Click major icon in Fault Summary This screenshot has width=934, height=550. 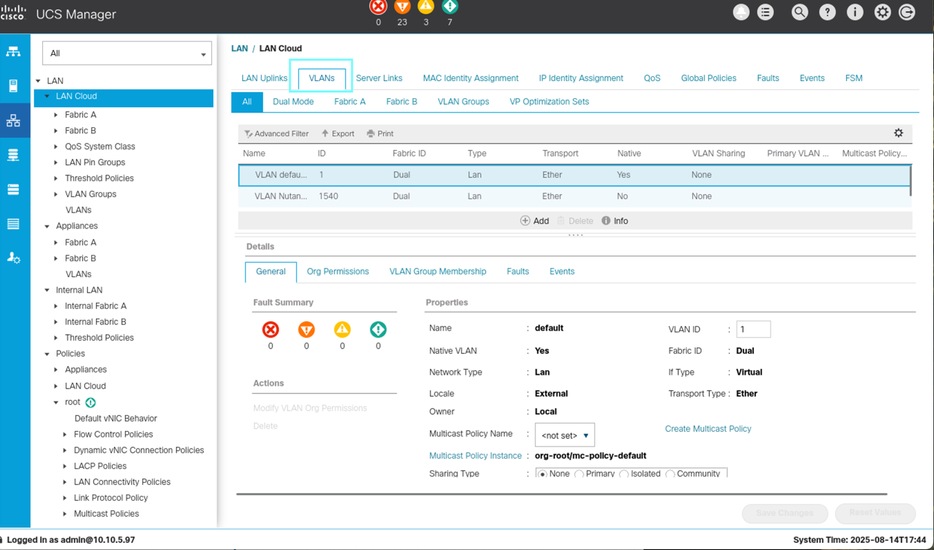(x=306, y=330)
